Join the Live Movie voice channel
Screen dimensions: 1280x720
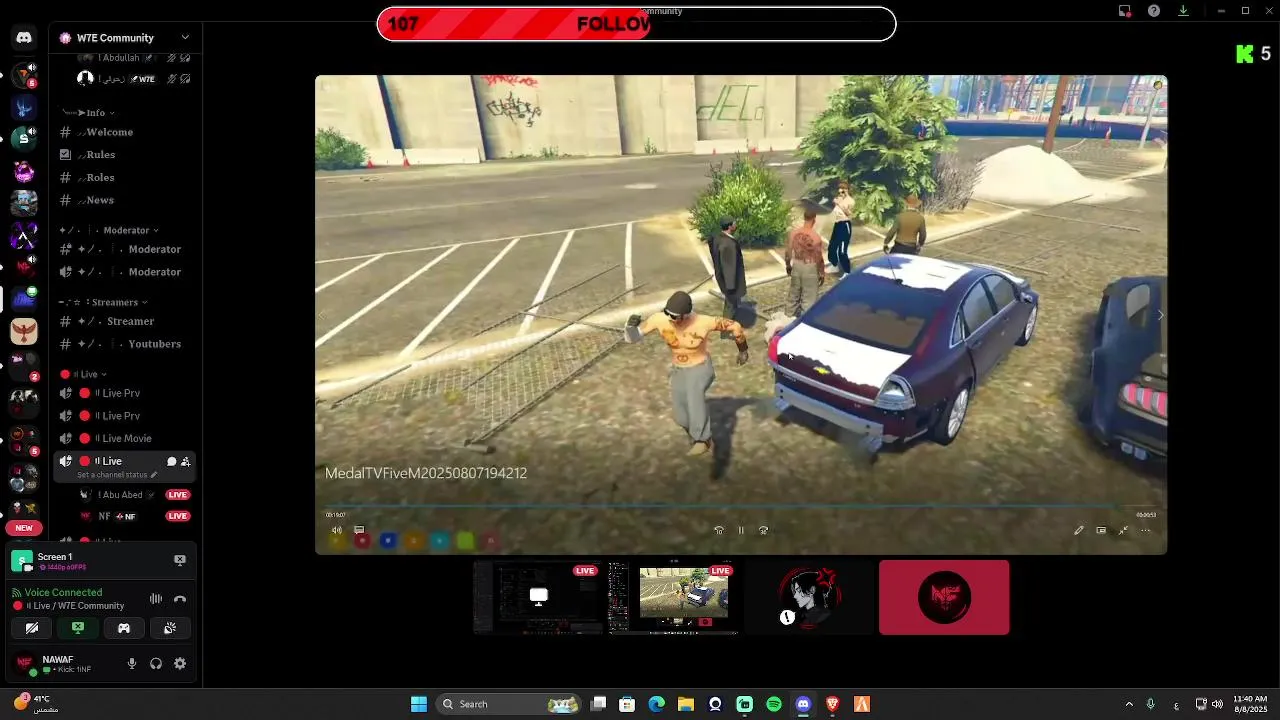(125, 438)
